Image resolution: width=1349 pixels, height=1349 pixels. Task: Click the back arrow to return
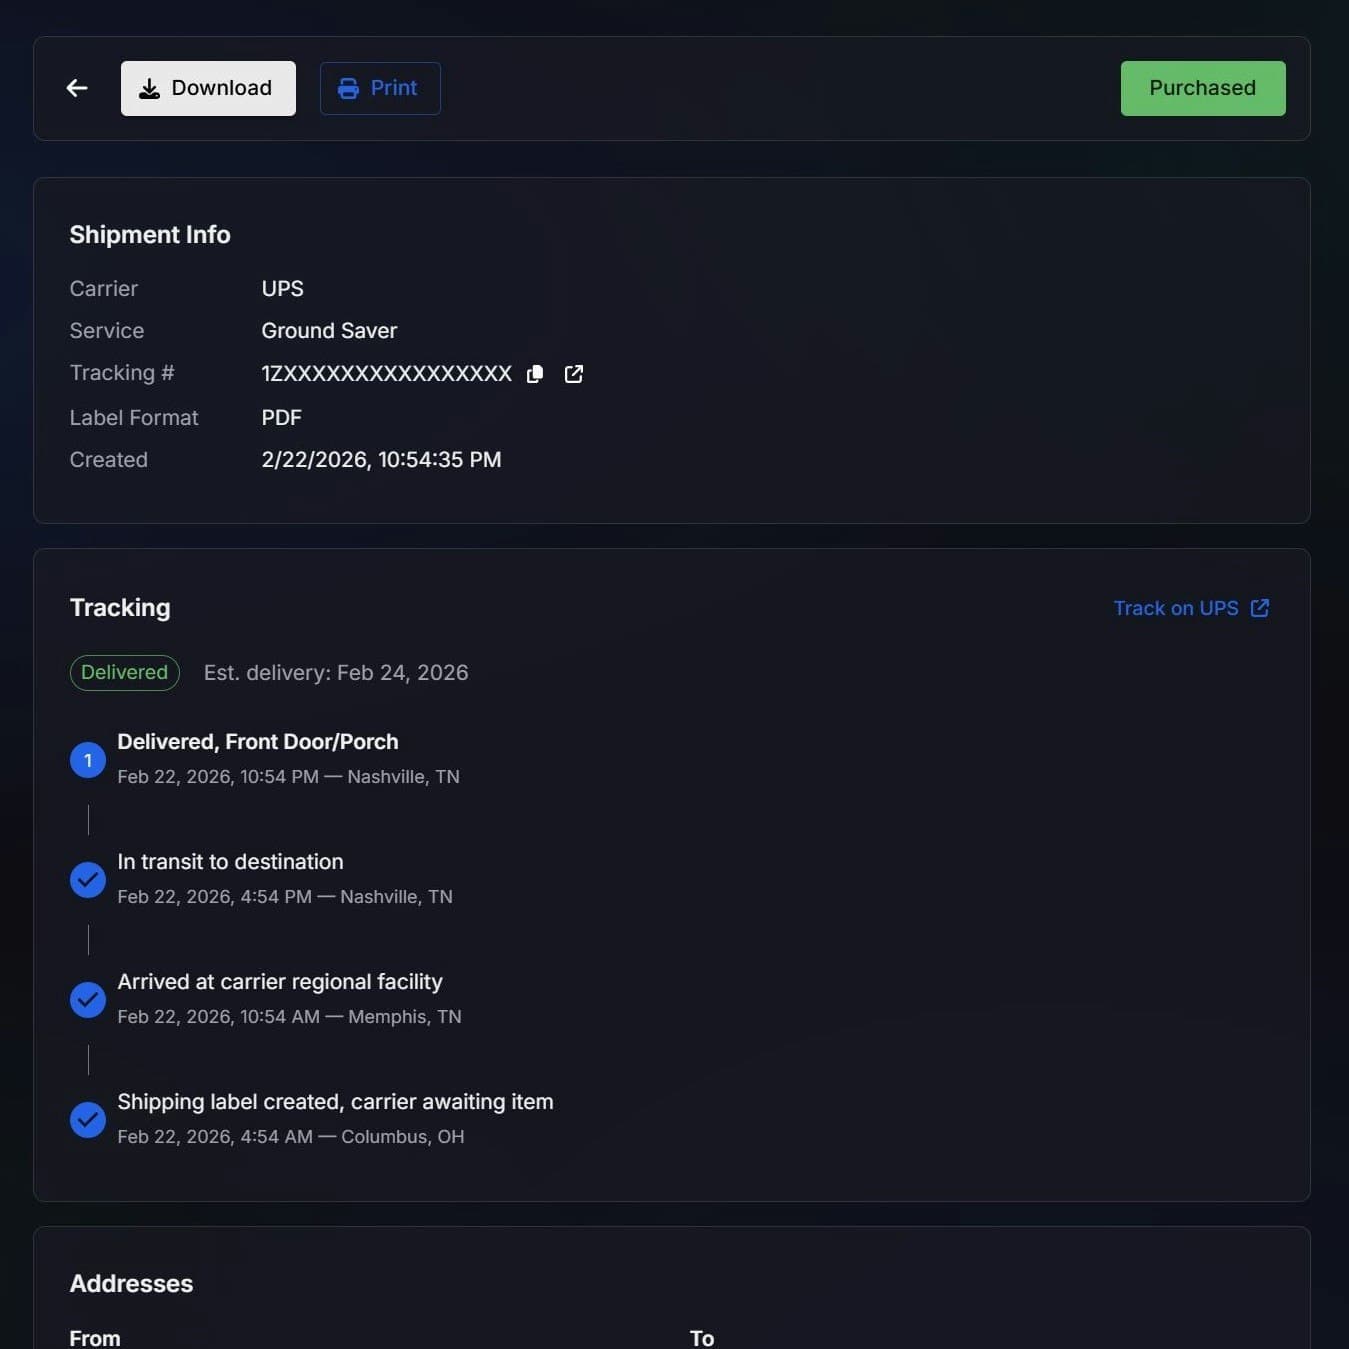(77, 88)
